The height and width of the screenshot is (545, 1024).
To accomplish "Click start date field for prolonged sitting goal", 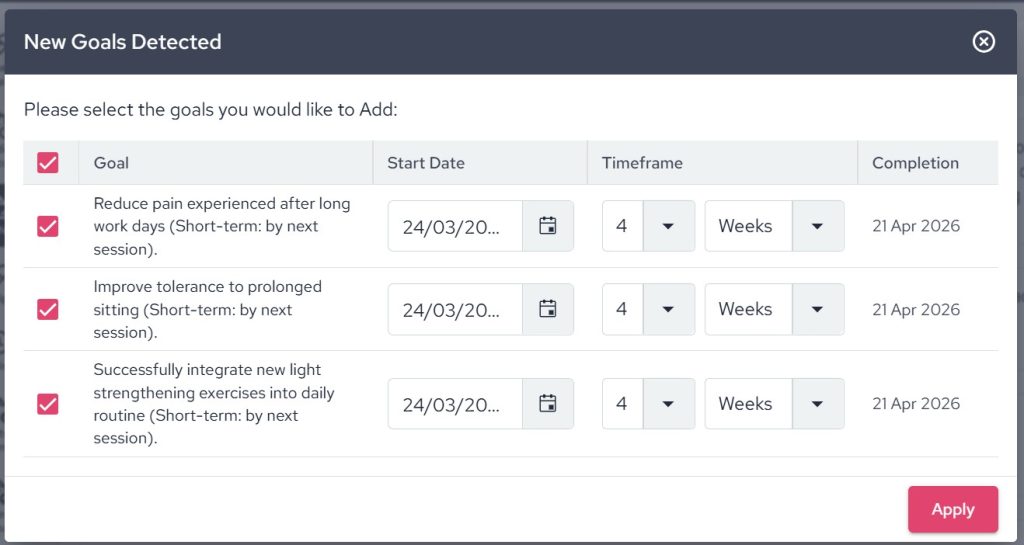I will [x=455, y=309].
